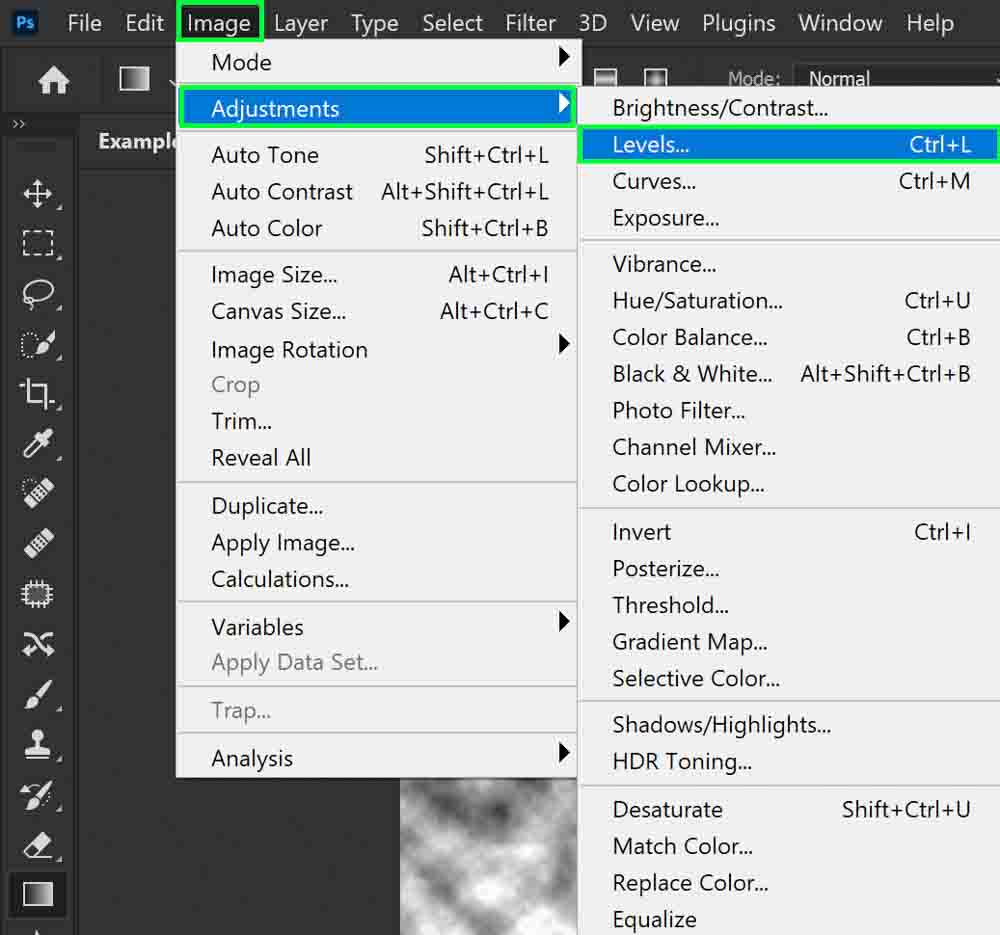The image size is (1000, 935).
Task: Select the Spot Healing Brush tool
Action: [38, 493]
